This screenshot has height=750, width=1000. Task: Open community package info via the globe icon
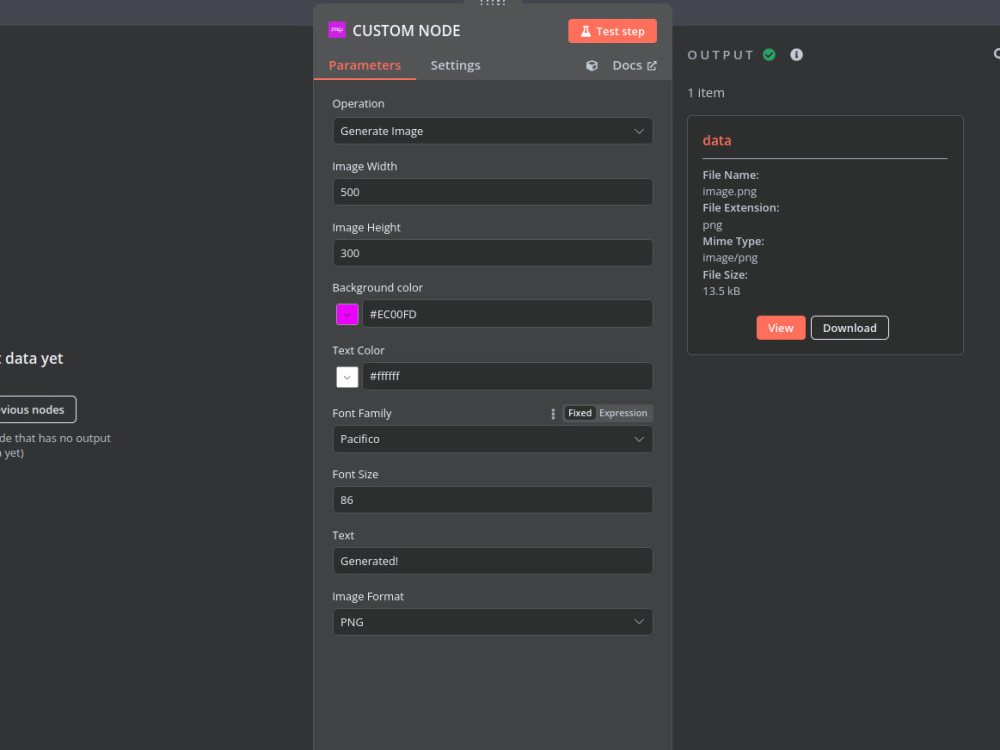coord(590,65)
